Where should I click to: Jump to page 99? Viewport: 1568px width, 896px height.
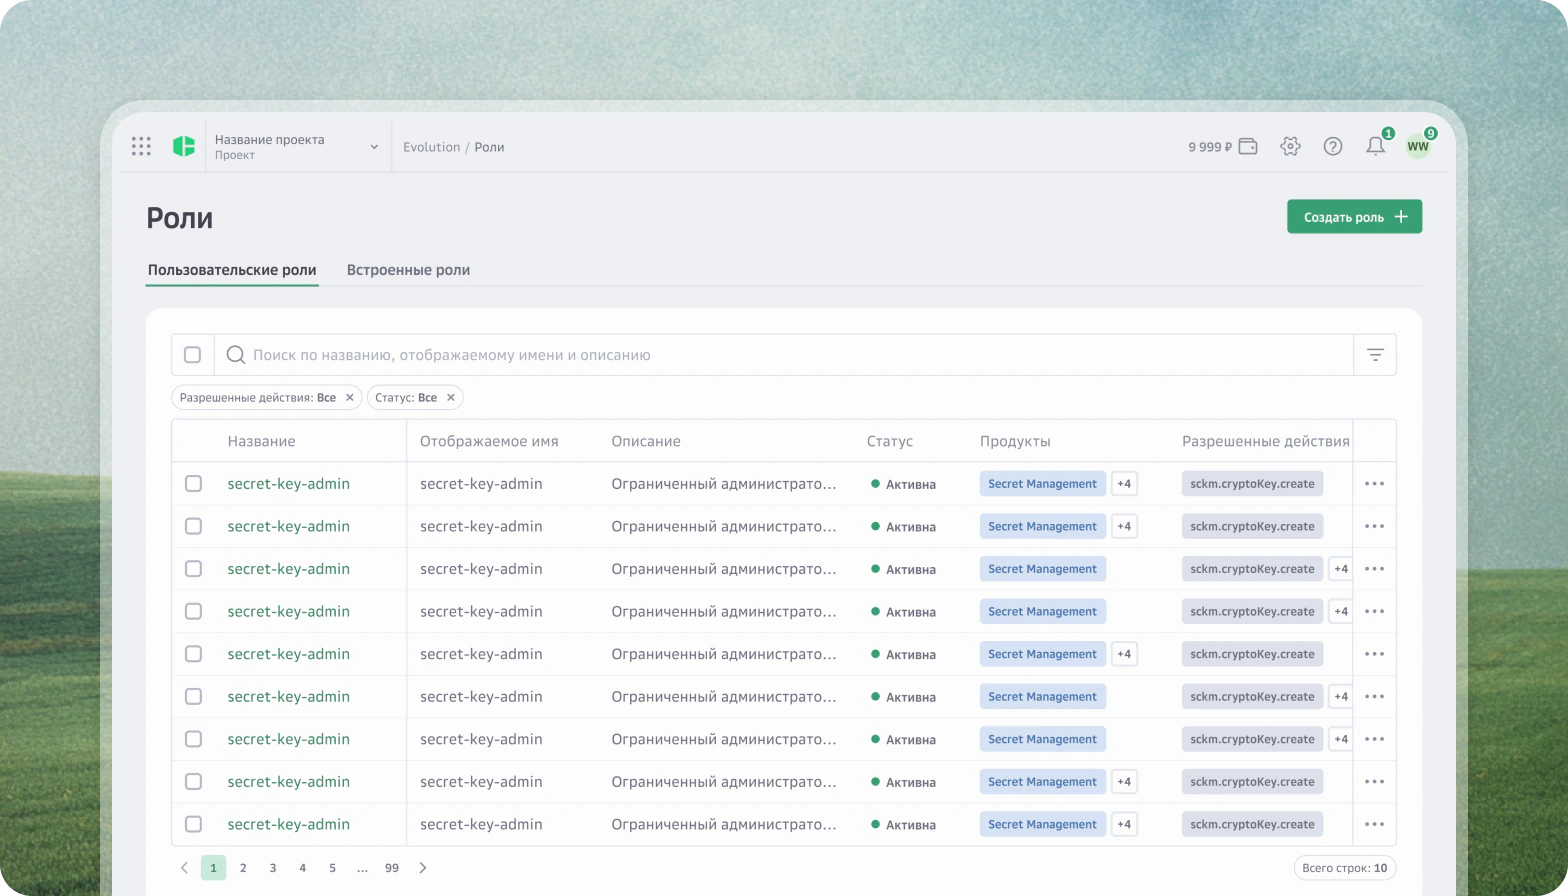tap(392, 868)
